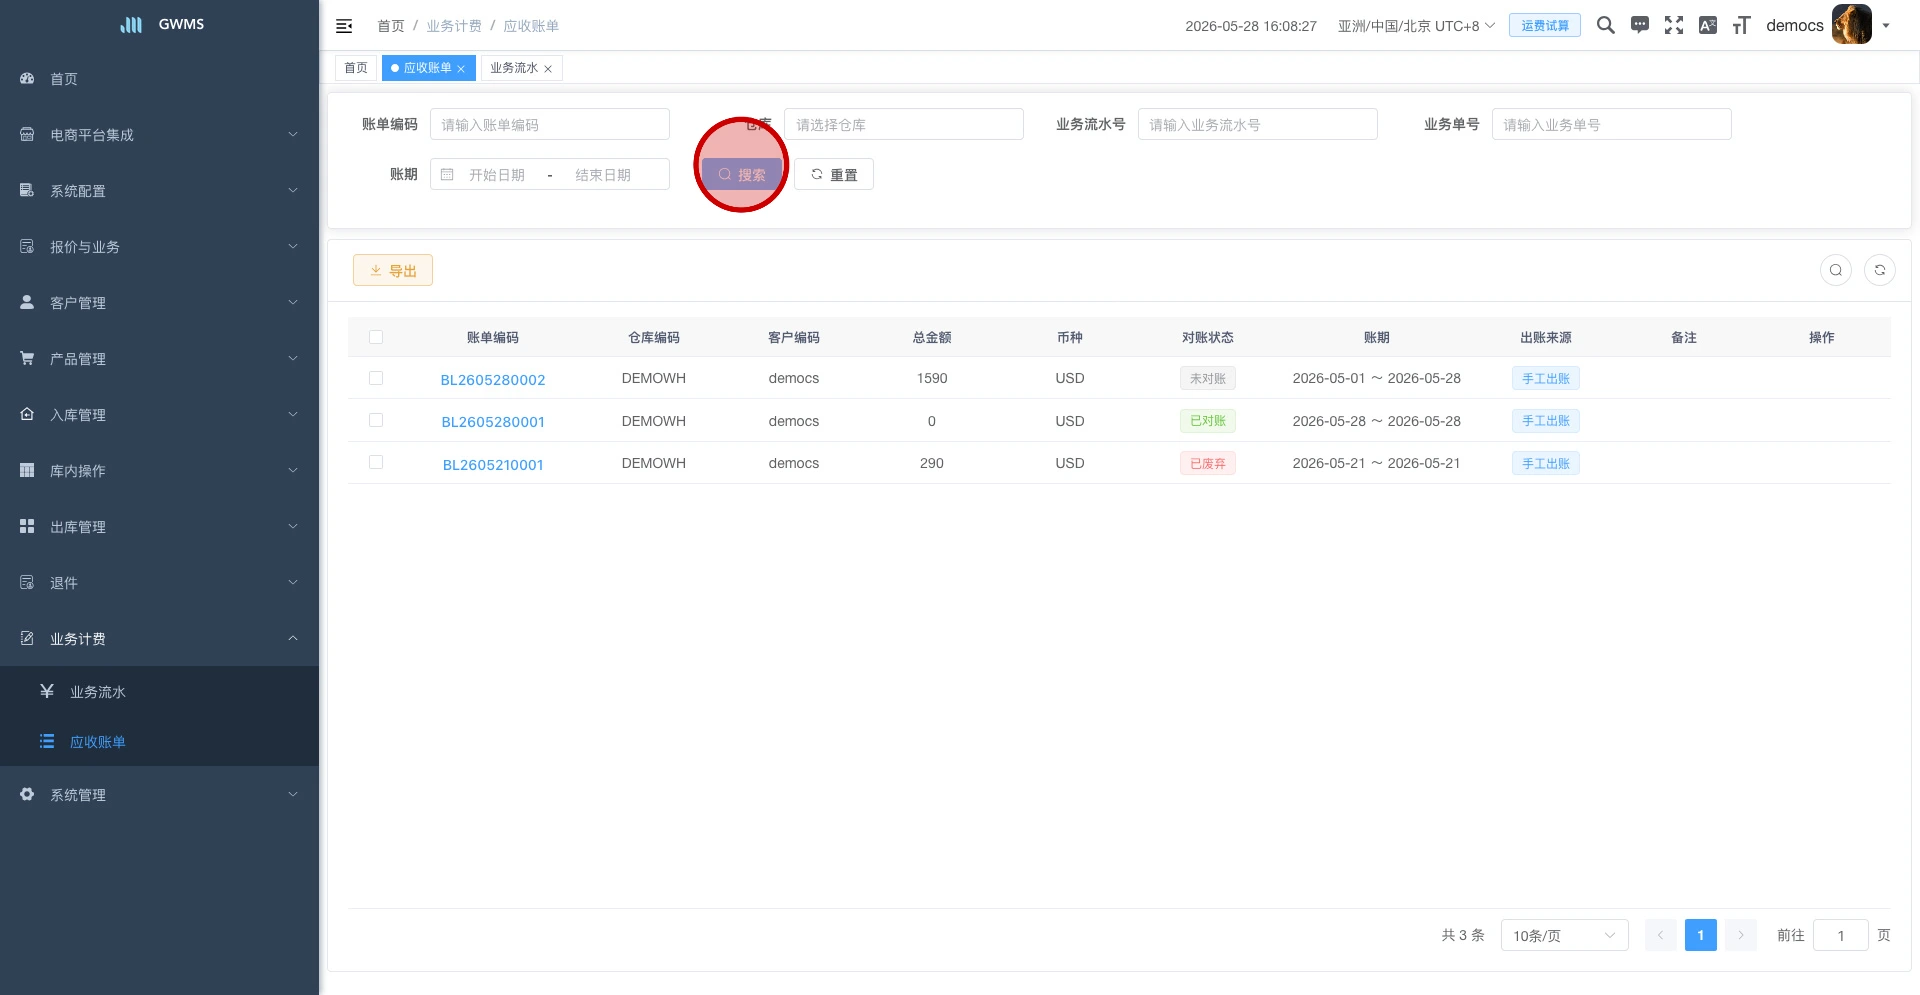Go to previous page arrow in pagination
The image size is (1920, 995).
coord(1661,936)
